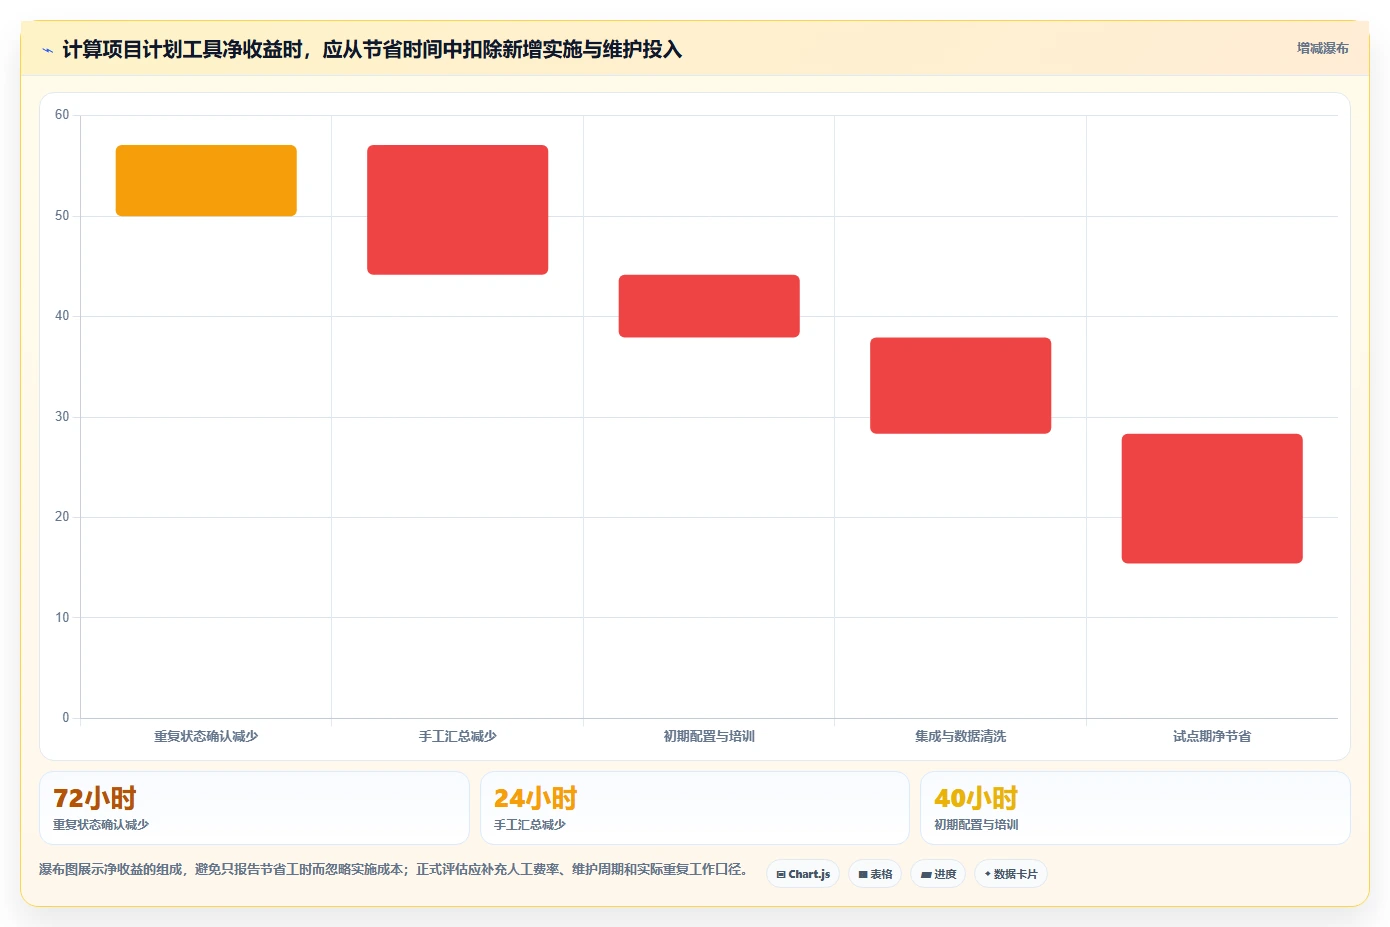1390x927 pixels.
Task: Click 重复状态确认减少 caption under 72小时
Action: 101,825
